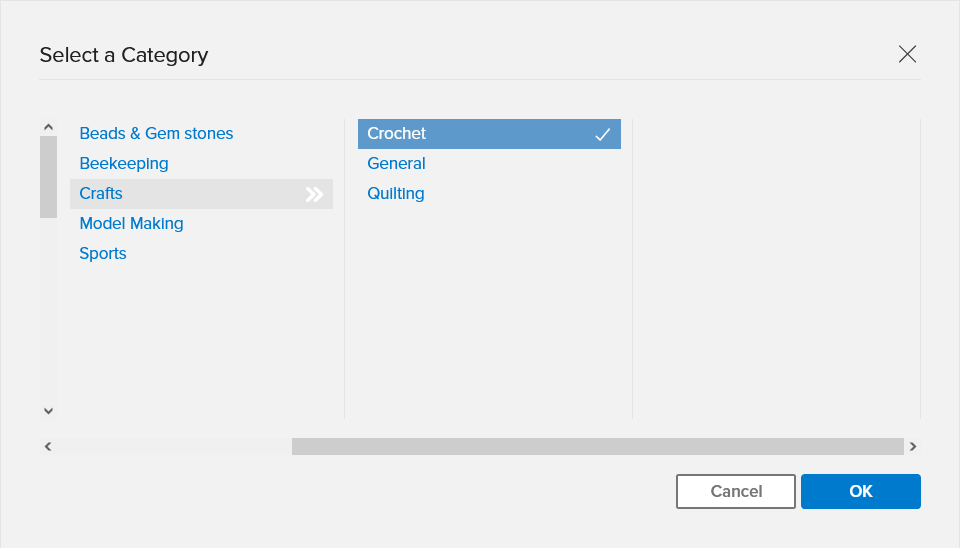Confirm selection with the OK button
This screenshot has width=960, height=548.
coord(861,491)
